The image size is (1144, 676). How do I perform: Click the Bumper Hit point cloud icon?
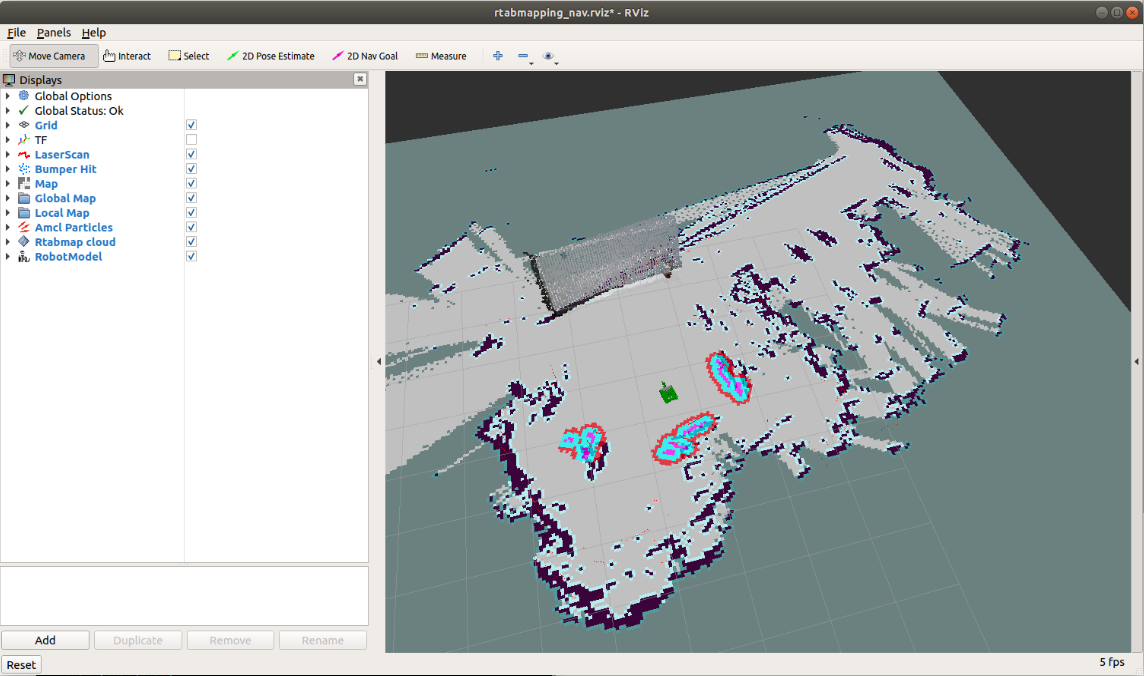coord(24,168)
